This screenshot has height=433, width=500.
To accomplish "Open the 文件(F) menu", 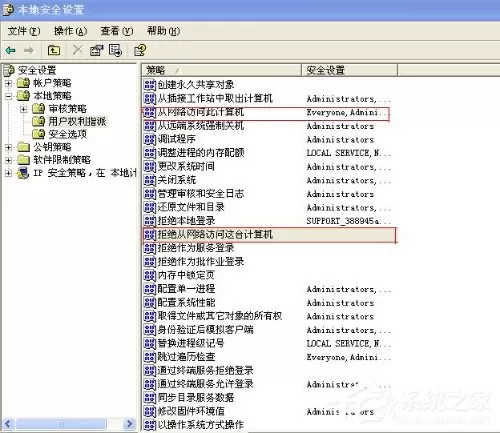I will [x=24, y=31].
